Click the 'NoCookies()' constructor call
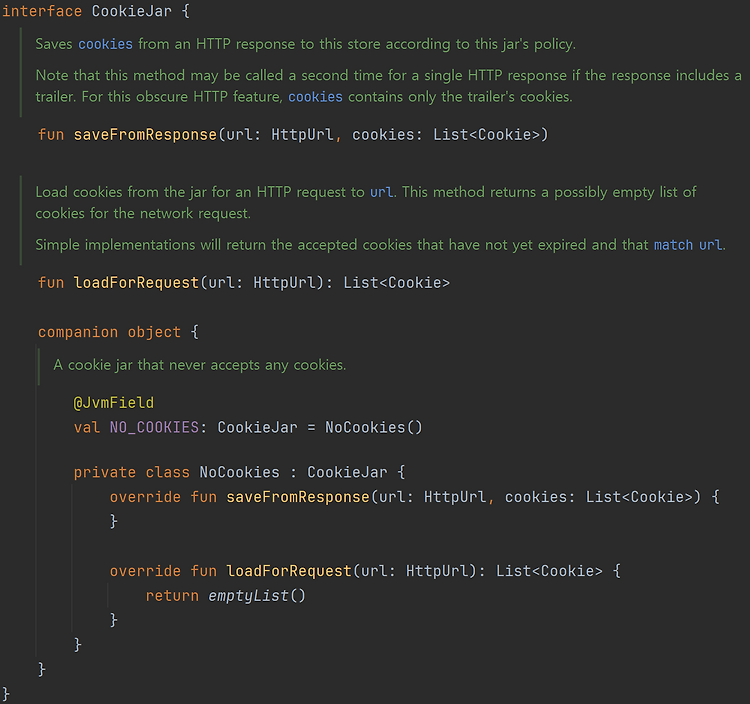Screen dimensions: 750x704 [x=374, y=428]
